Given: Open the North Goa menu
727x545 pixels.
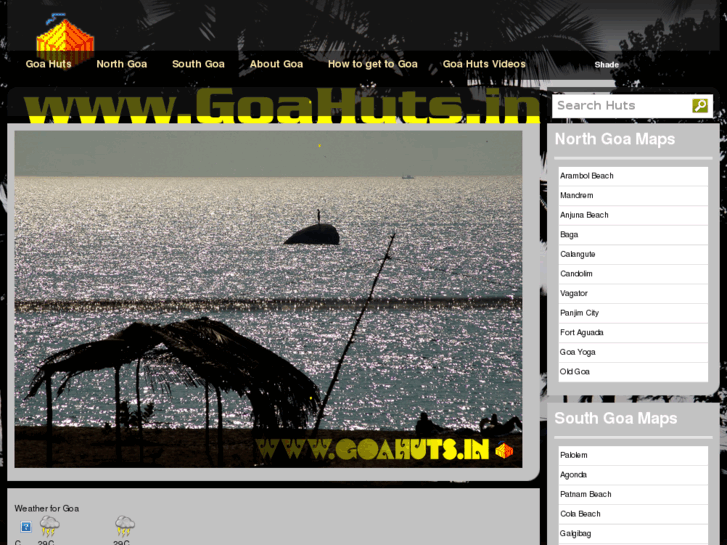Looking at the screenshot, I should coord(121,64).
